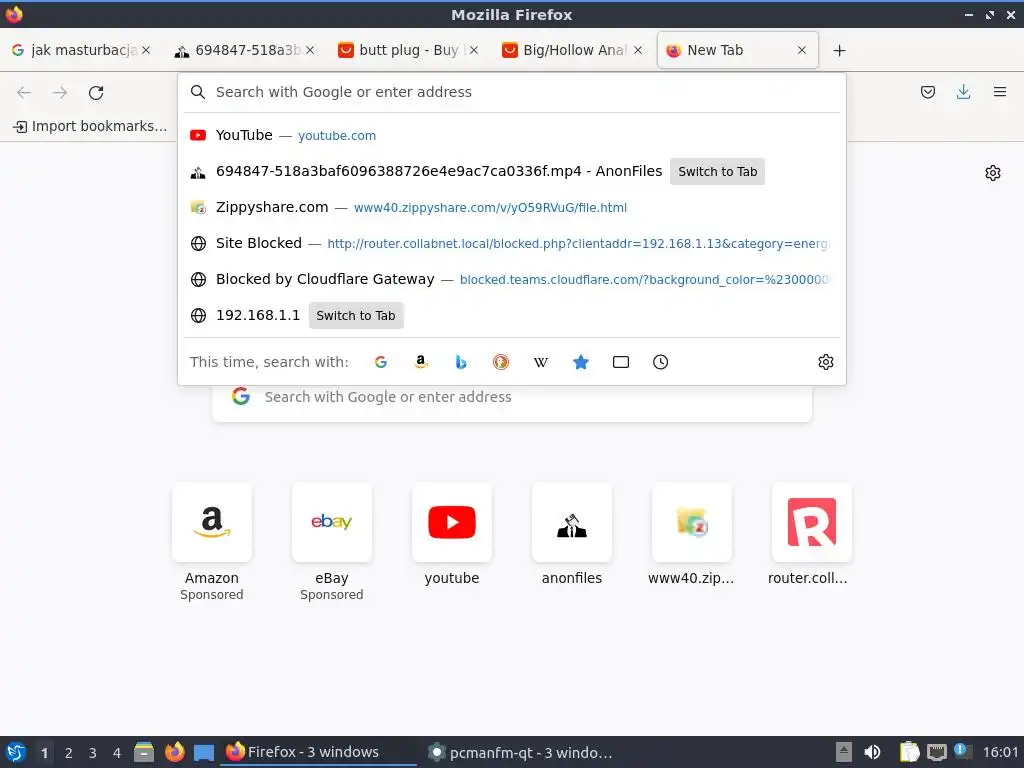
Task: Click the reload page button
Action: click(x=96, y=93)
